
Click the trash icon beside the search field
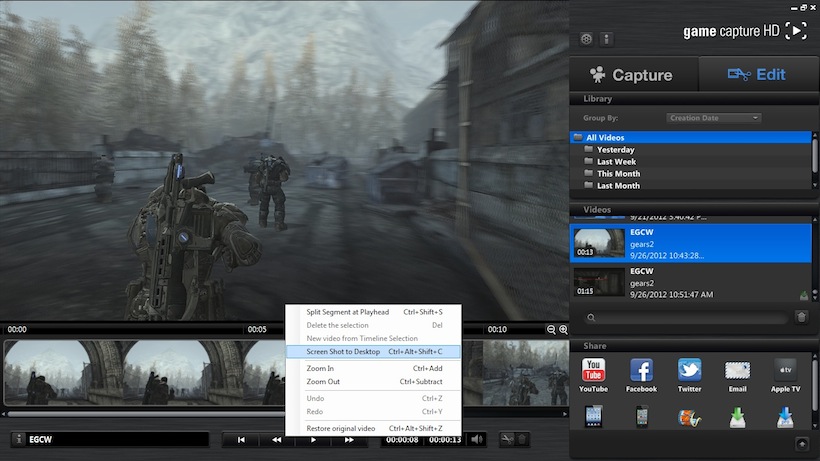tap(802, 317)
